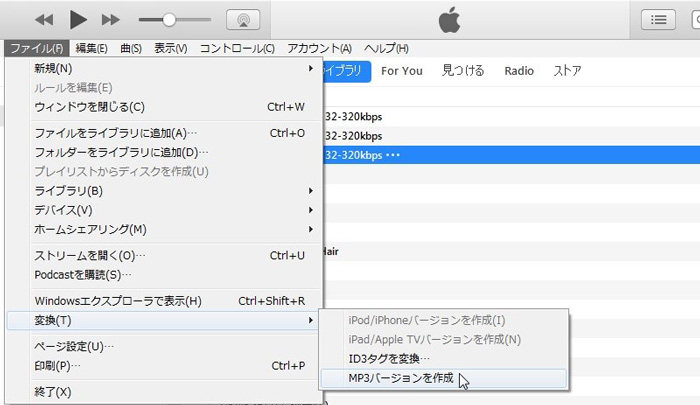The image size is (700, 405).
Task: Quit via 終了(X) menu item
Action: tap(164, 392)
